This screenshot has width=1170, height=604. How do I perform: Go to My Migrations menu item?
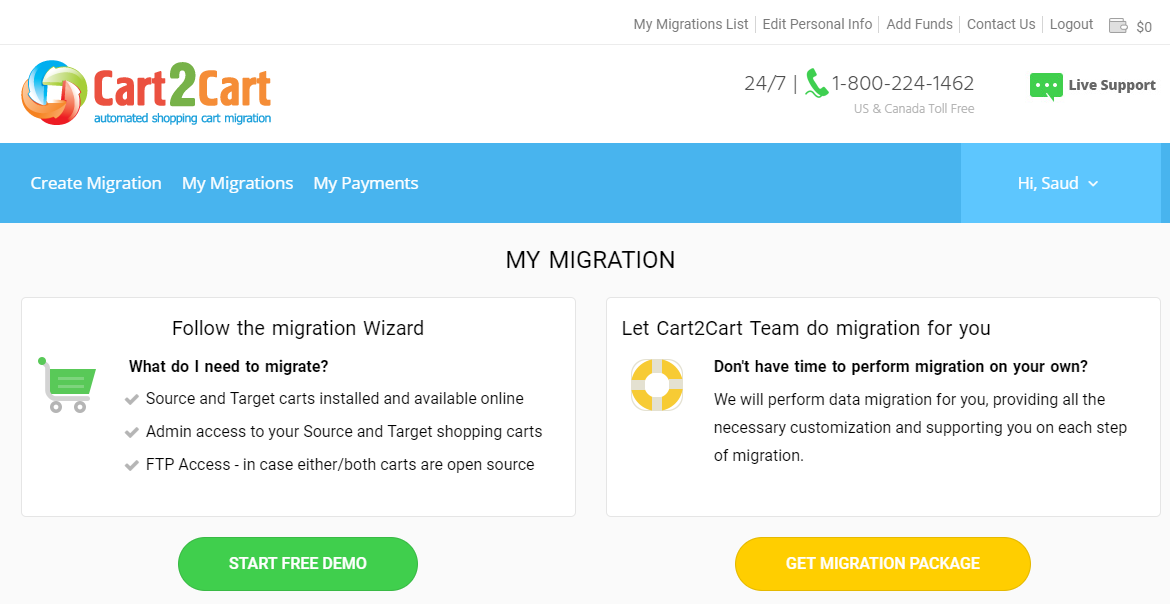237,183
